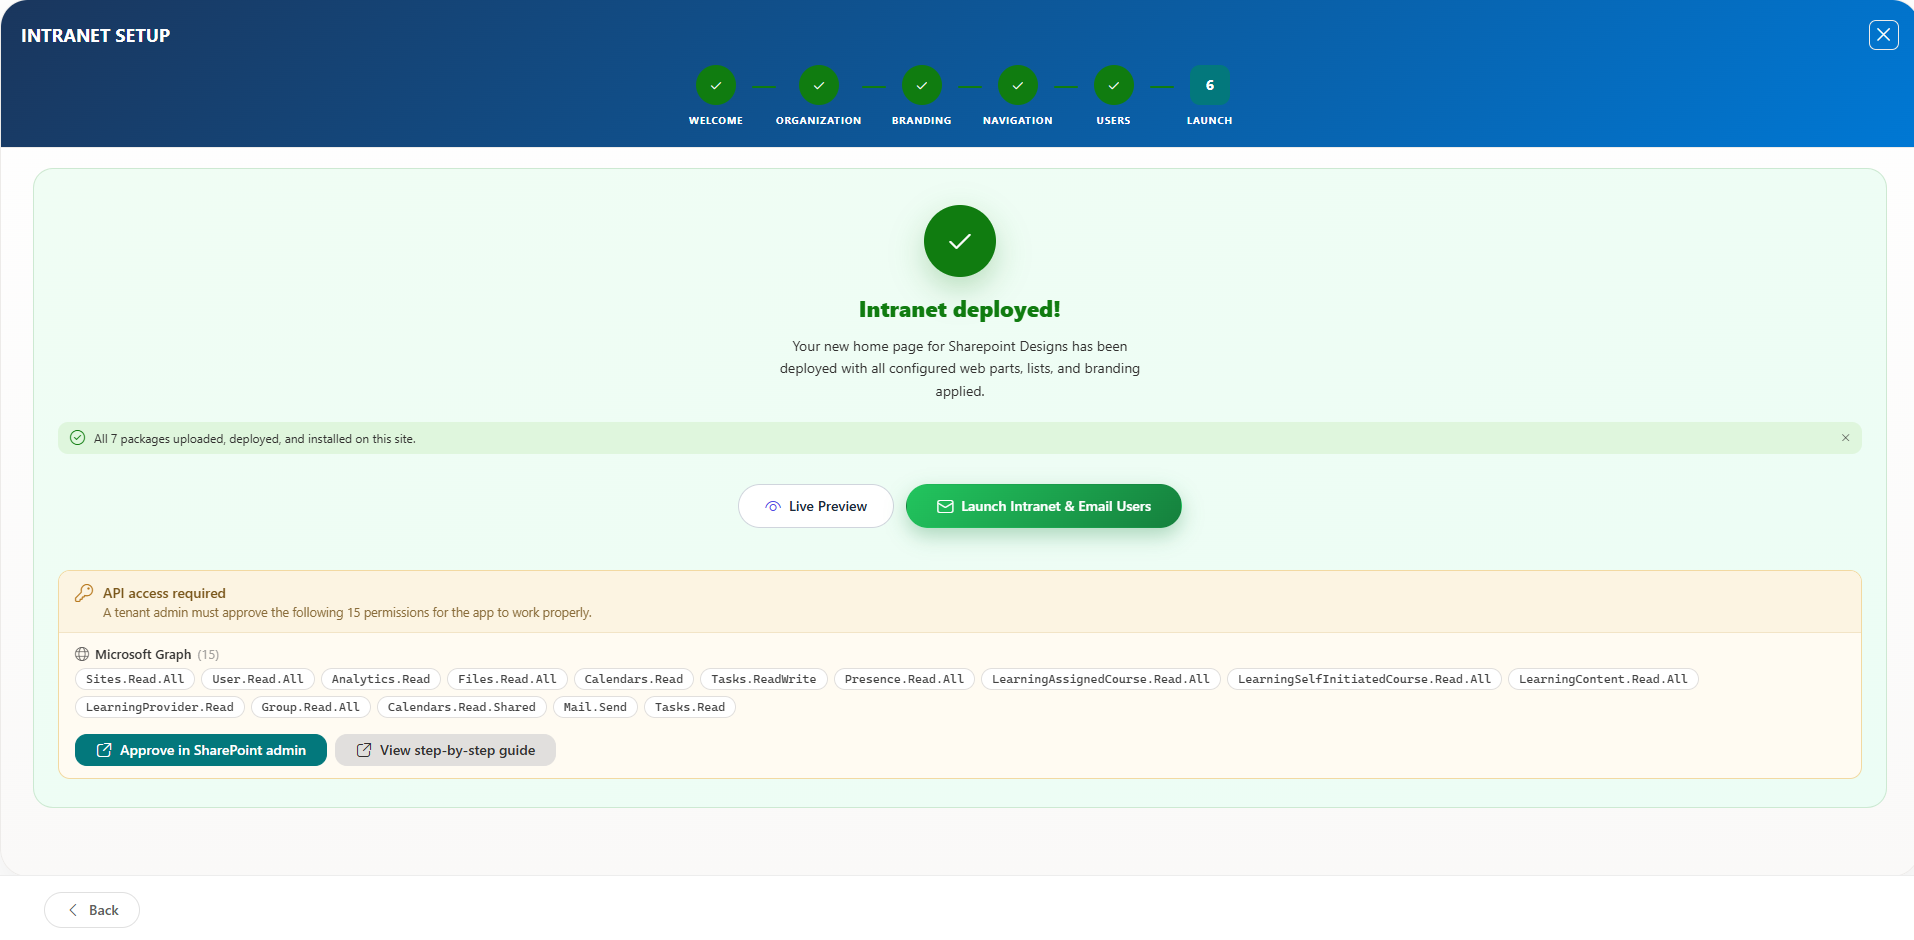Click the LearningSelfInitiatedCourse.Read.All chip
1914x940 pixels.
[x=1364, y=679]
